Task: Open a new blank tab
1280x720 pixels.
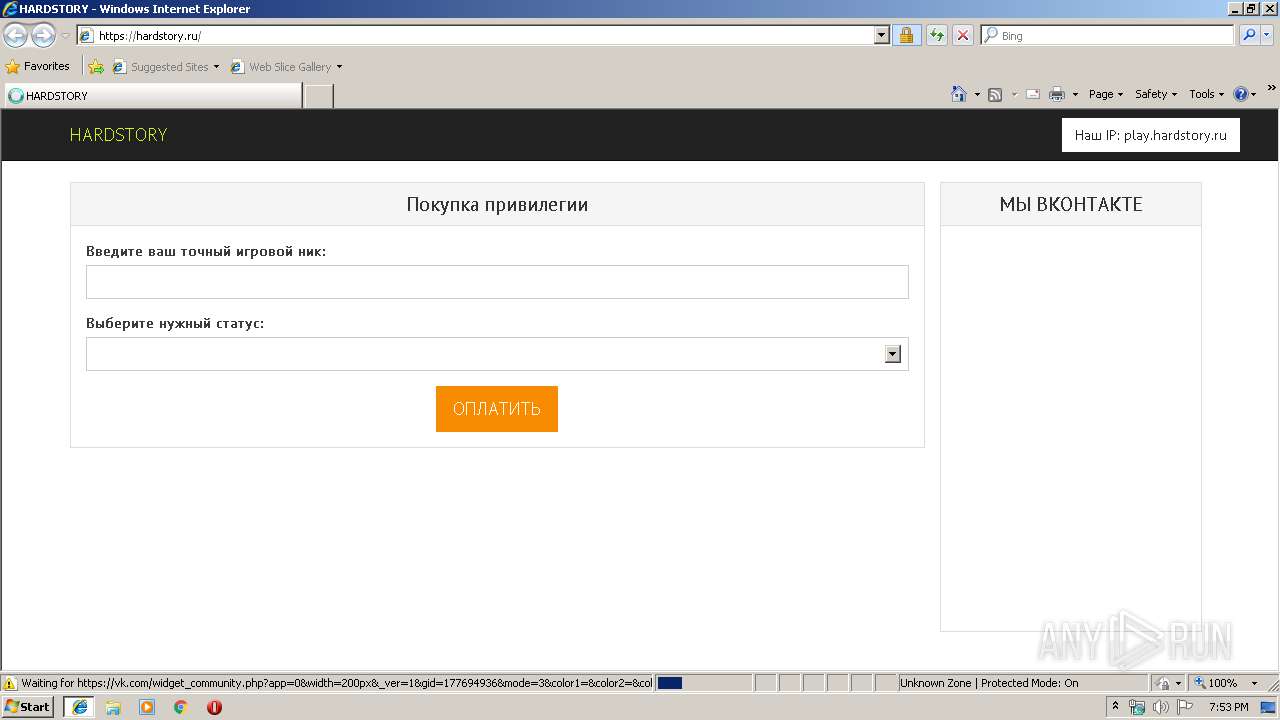Action: (x=318, y=96)
